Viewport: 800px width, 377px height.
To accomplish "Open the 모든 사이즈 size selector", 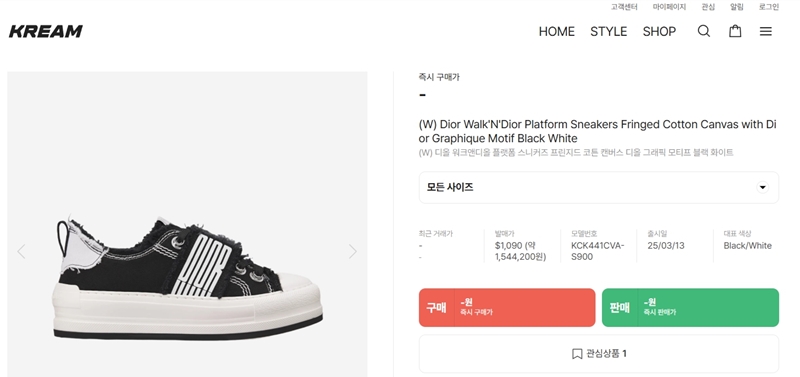I will [x=598, y=187].
